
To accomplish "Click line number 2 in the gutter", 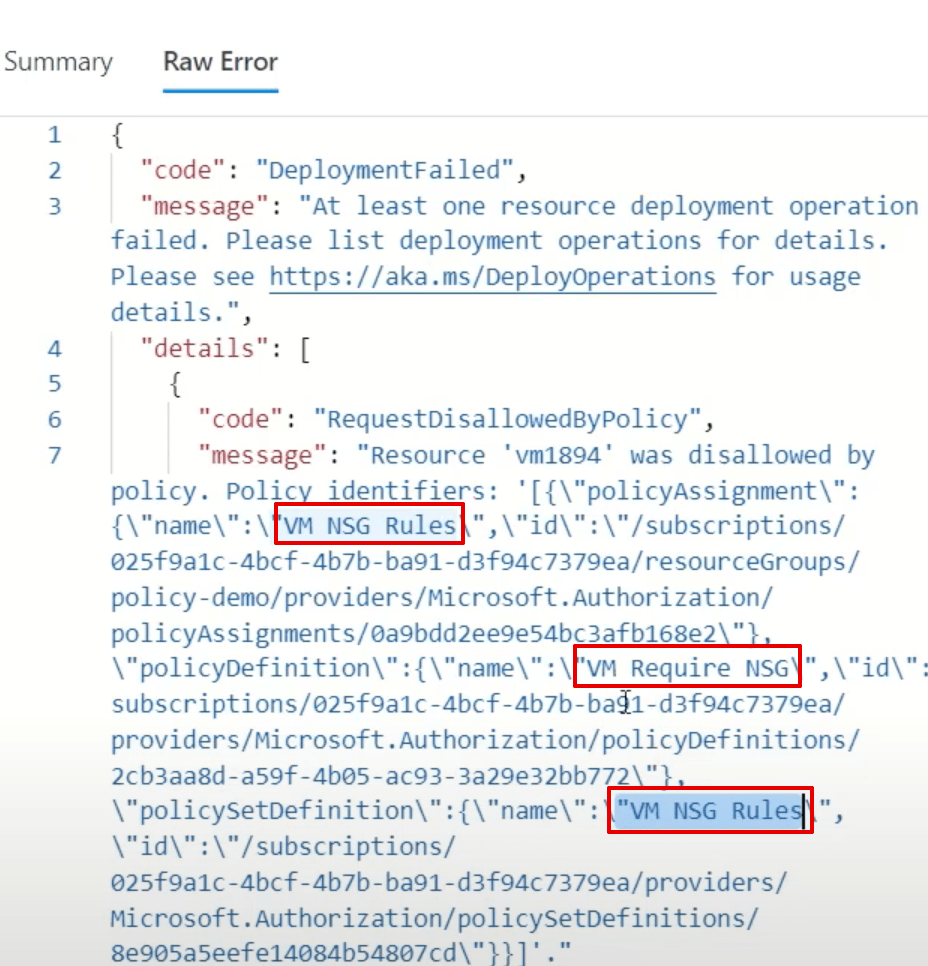I will pyautogui.click(x=54, y=171).
